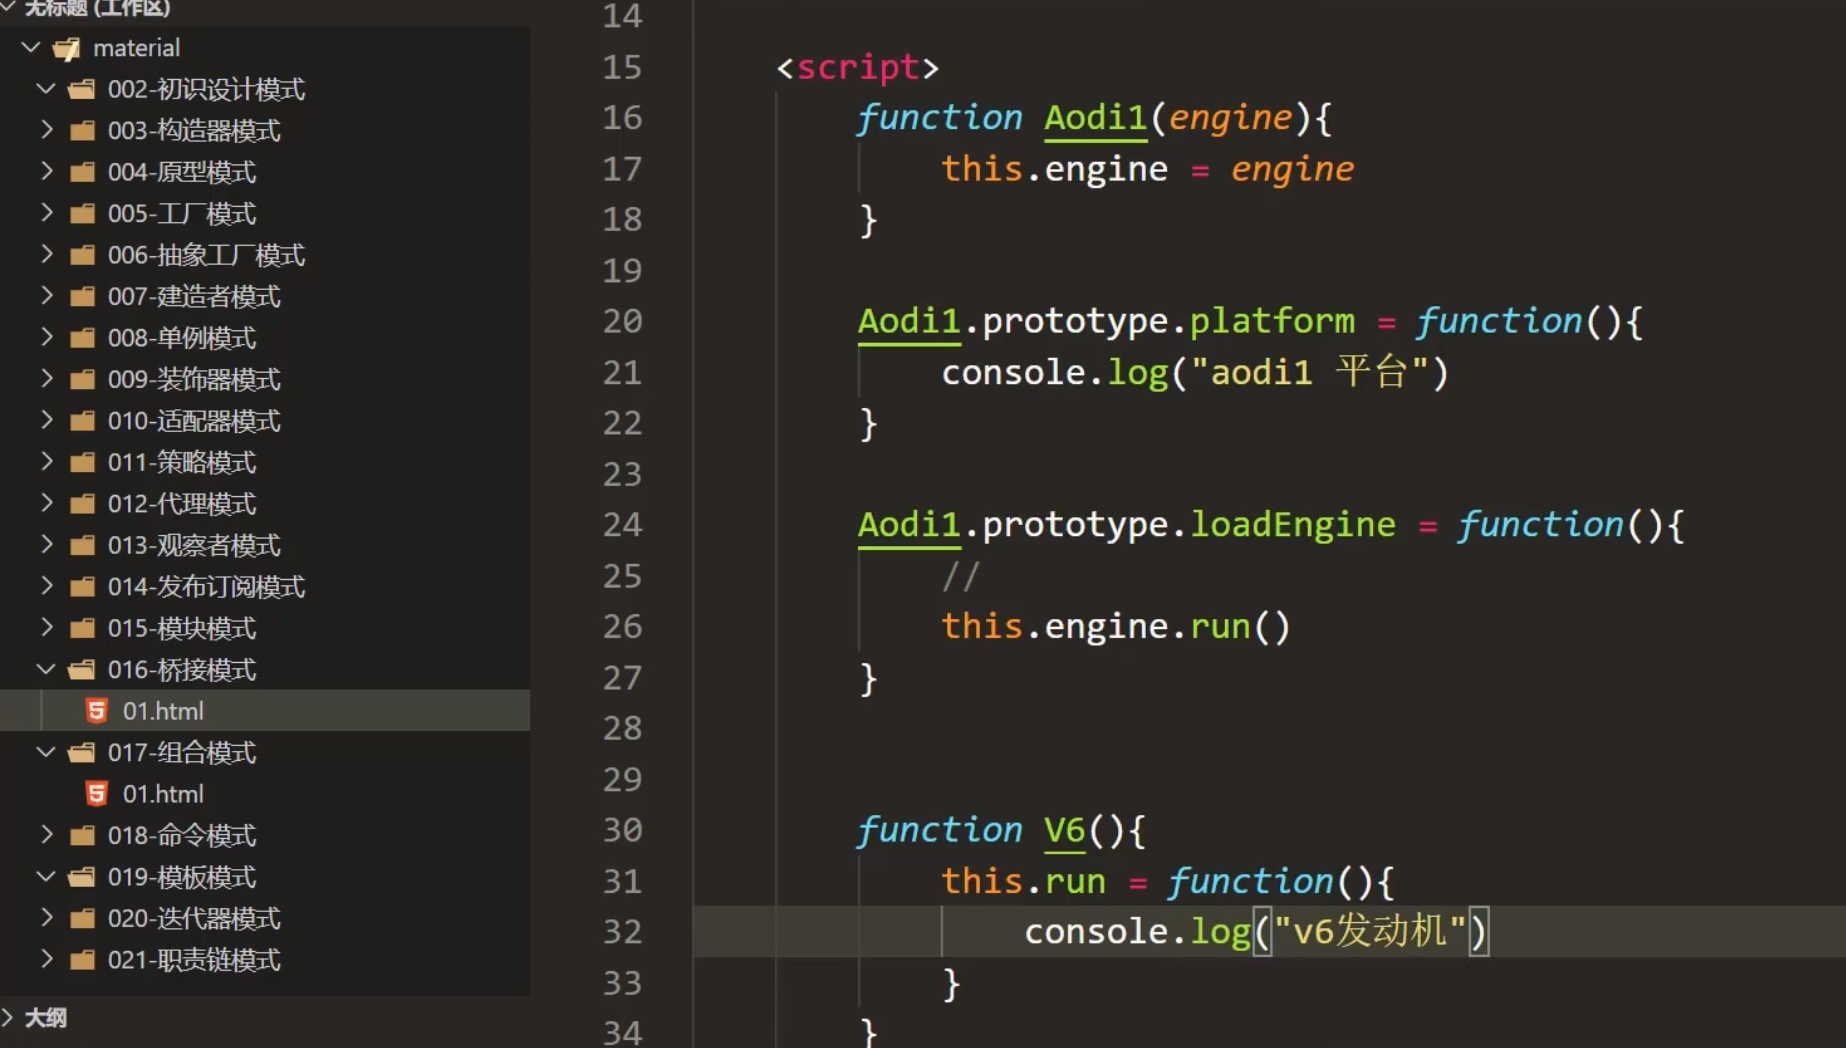Expand the 003-构造器模式 folder chevron
The image size is (1846, 1048).
(46, 129)
